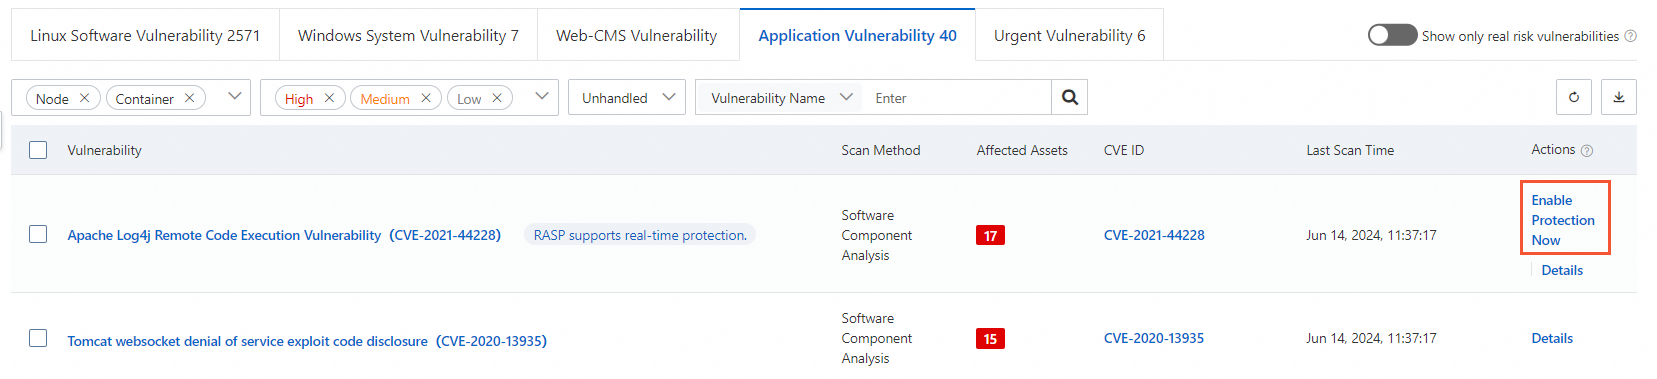Click Enable Protection Now link
1657x379 pixels.
pos(1563,220)
